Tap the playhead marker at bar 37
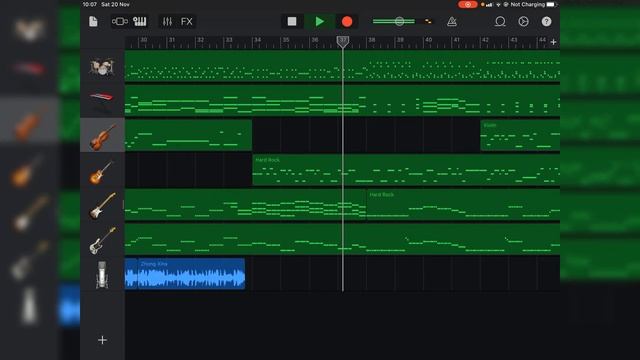Screen dimensions: 640x360 pyautogui.click(x=343, y=41)
